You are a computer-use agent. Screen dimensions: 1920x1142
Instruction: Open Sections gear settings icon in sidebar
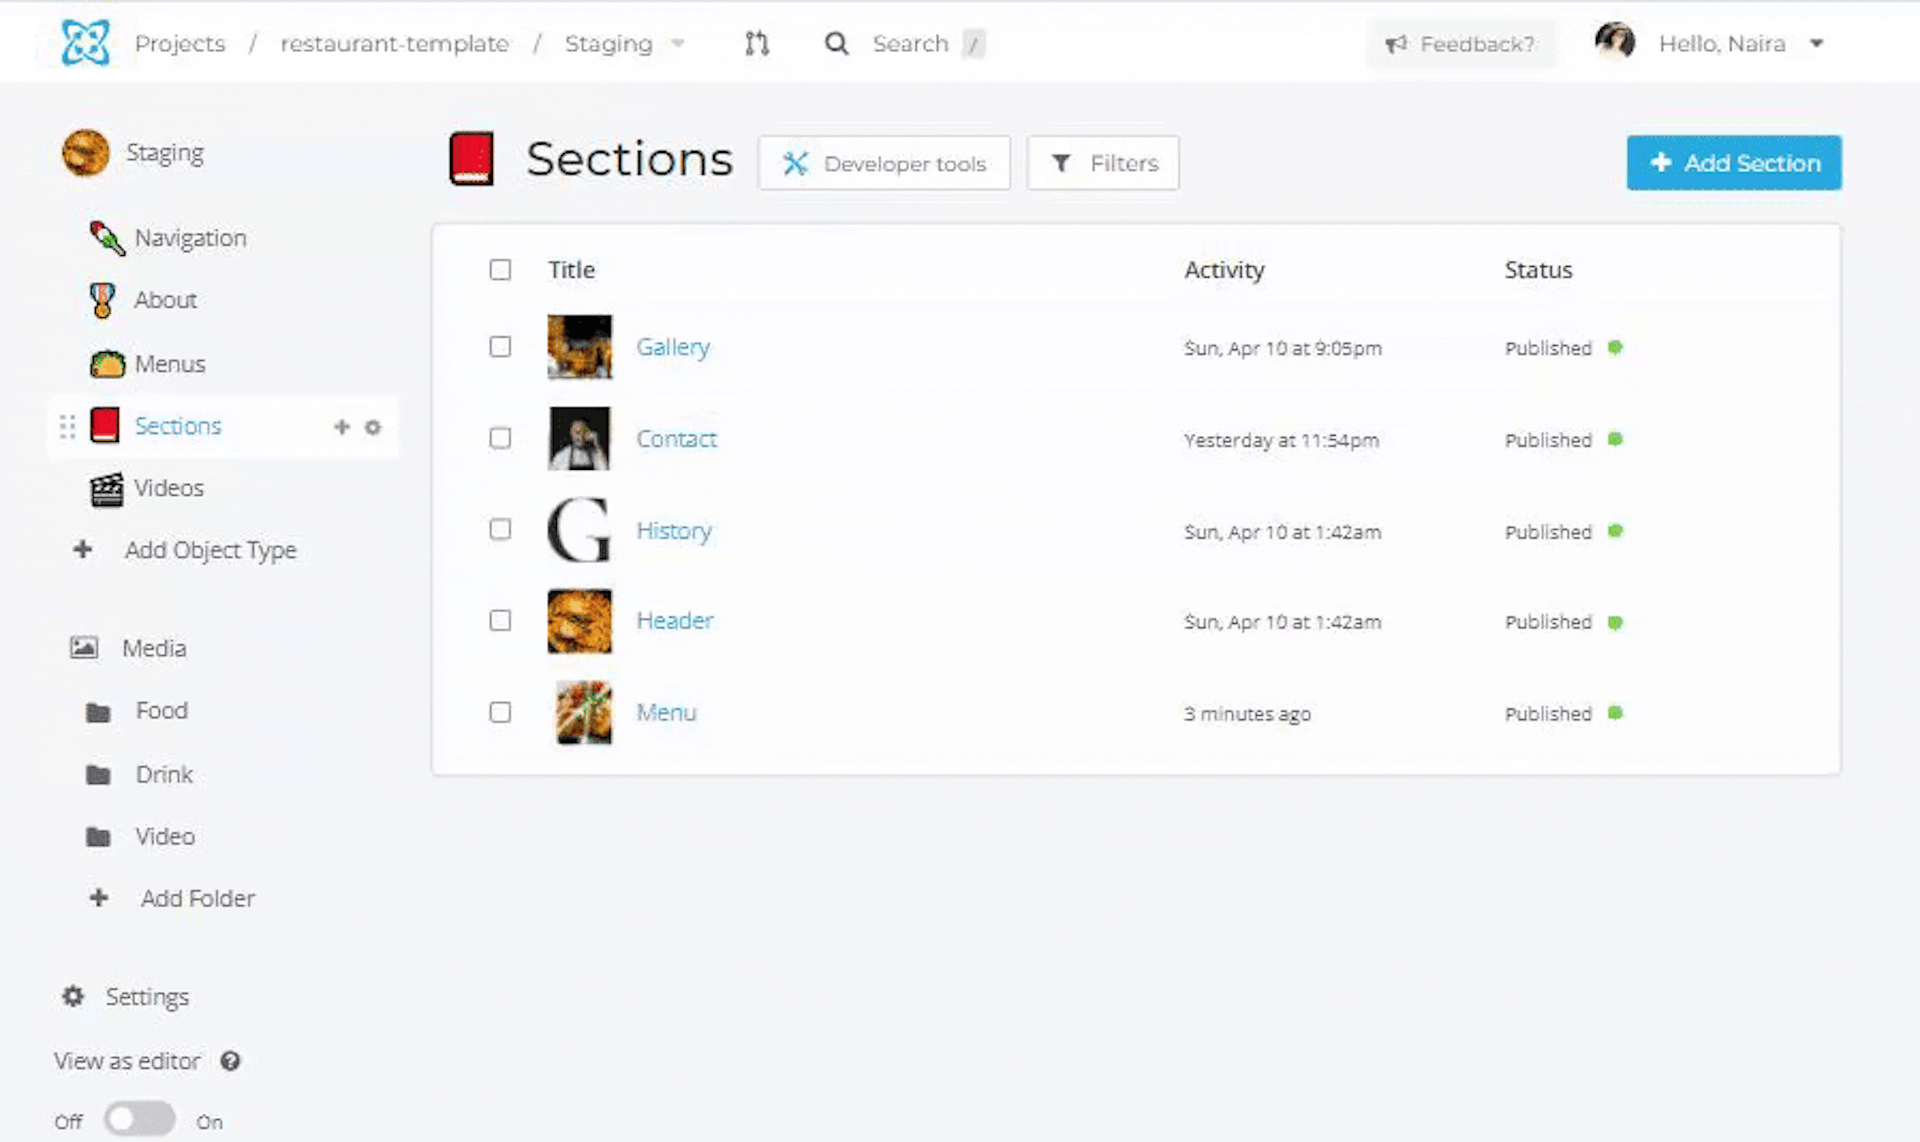pos(373,427)
